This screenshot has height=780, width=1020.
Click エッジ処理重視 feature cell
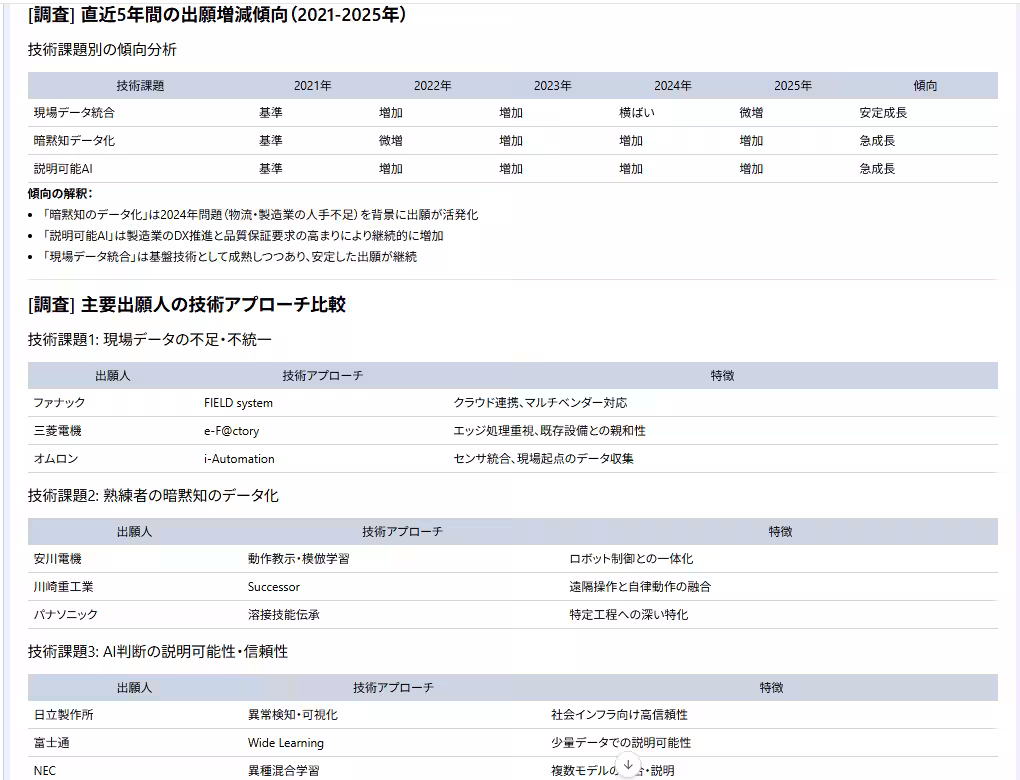click(x=549, y=431)
